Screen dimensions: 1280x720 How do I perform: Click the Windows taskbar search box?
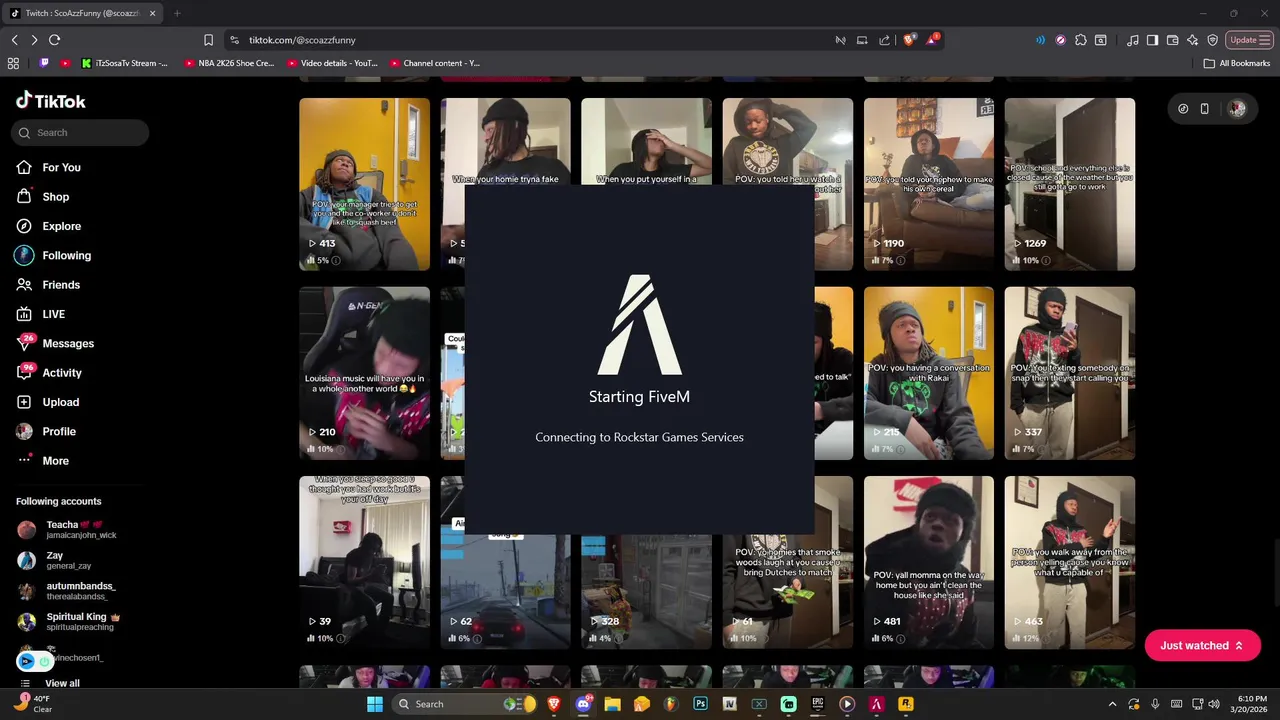click(465, 704)
